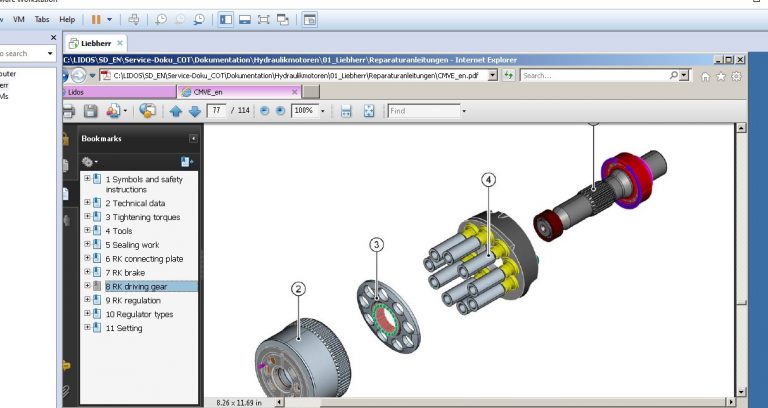The height and width of the screenshot is (408, 768).
Task: Select bookmark 9 RK regulation
Action: 133,300
